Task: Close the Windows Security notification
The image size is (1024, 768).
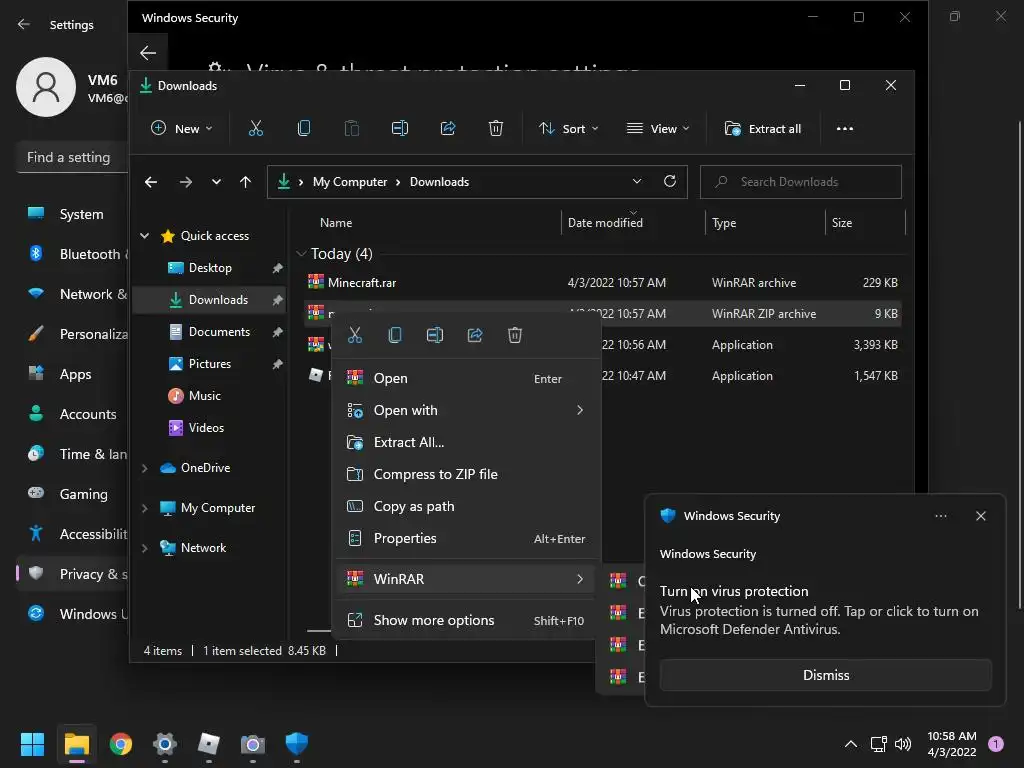Action: (x=980, y=516)
